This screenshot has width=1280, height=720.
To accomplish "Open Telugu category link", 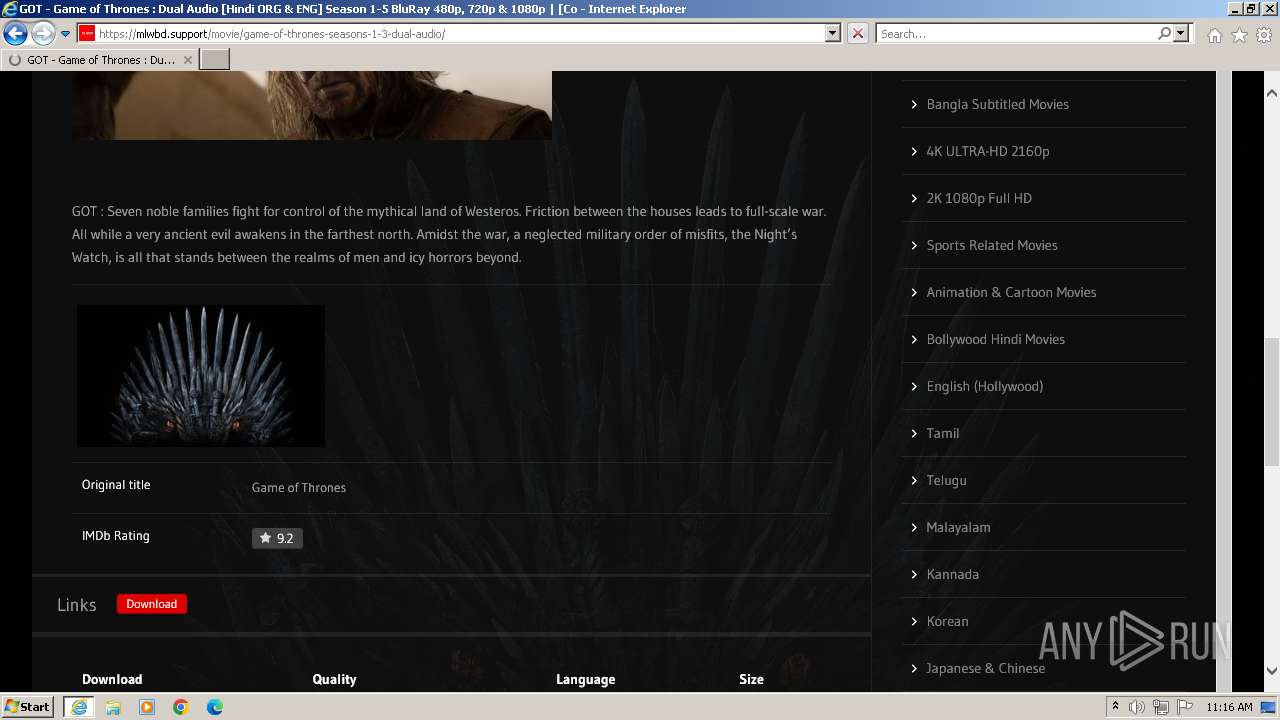I will tap(946, 480).
